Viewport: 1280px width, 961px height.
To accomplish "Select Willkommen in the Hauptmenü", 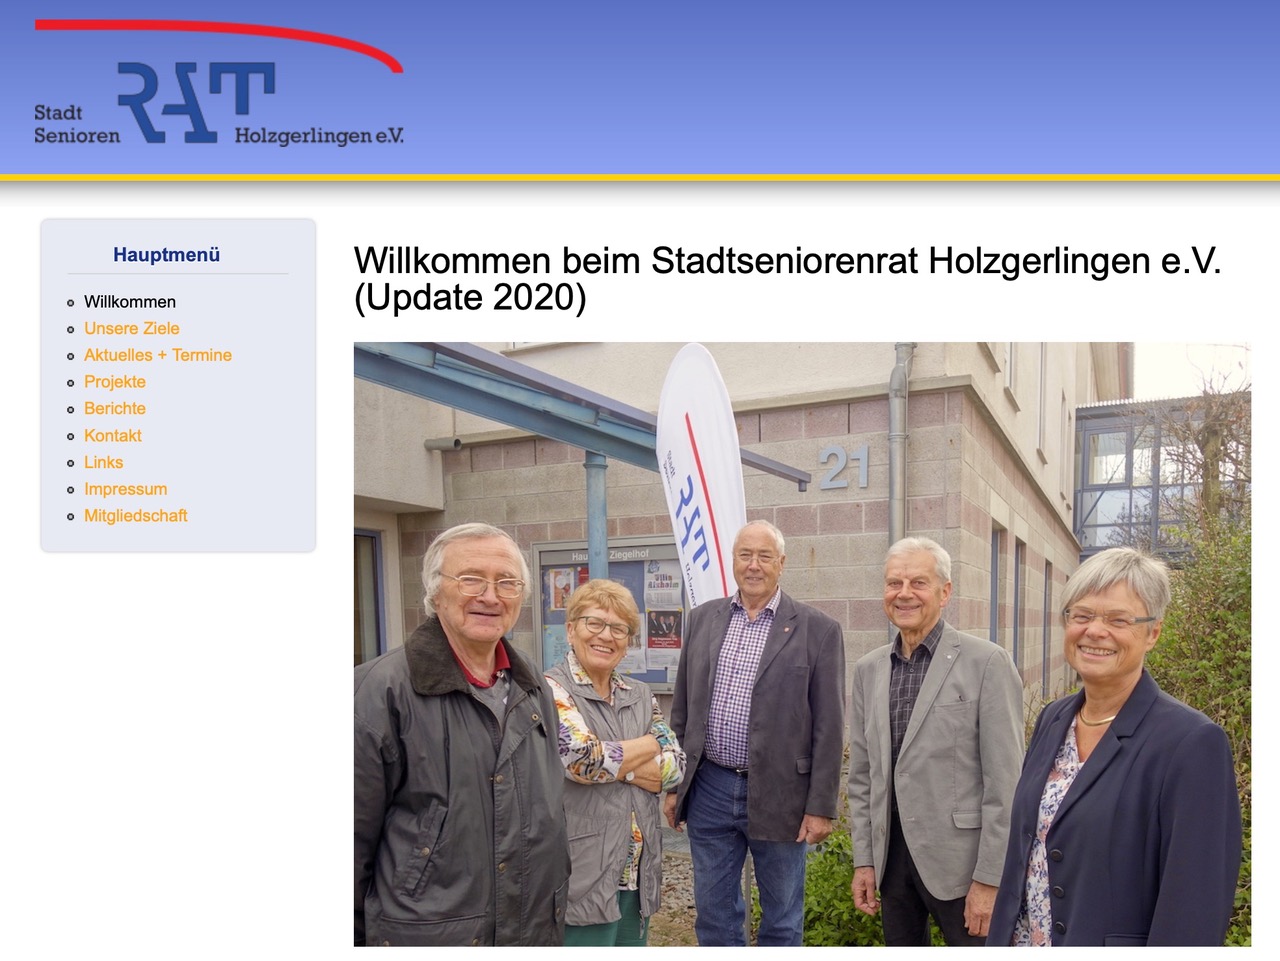I will [130, 301].
